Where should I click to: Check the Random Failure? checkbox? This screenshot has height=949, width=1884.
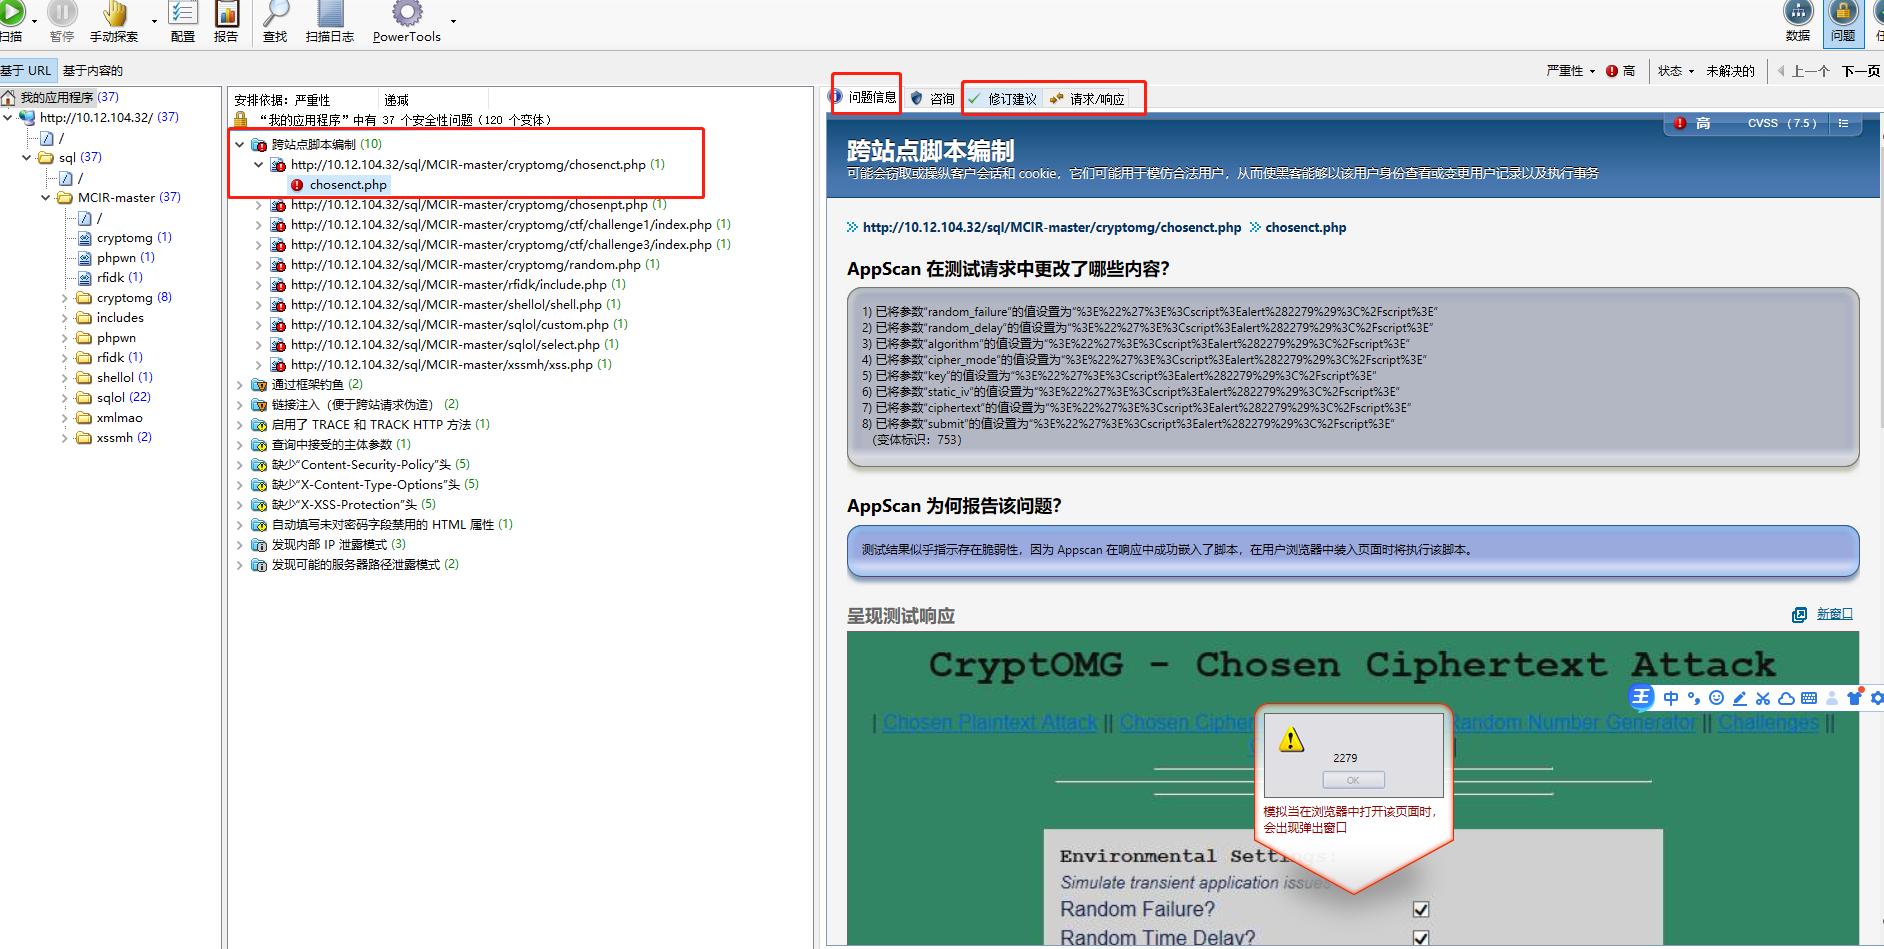1421,909
